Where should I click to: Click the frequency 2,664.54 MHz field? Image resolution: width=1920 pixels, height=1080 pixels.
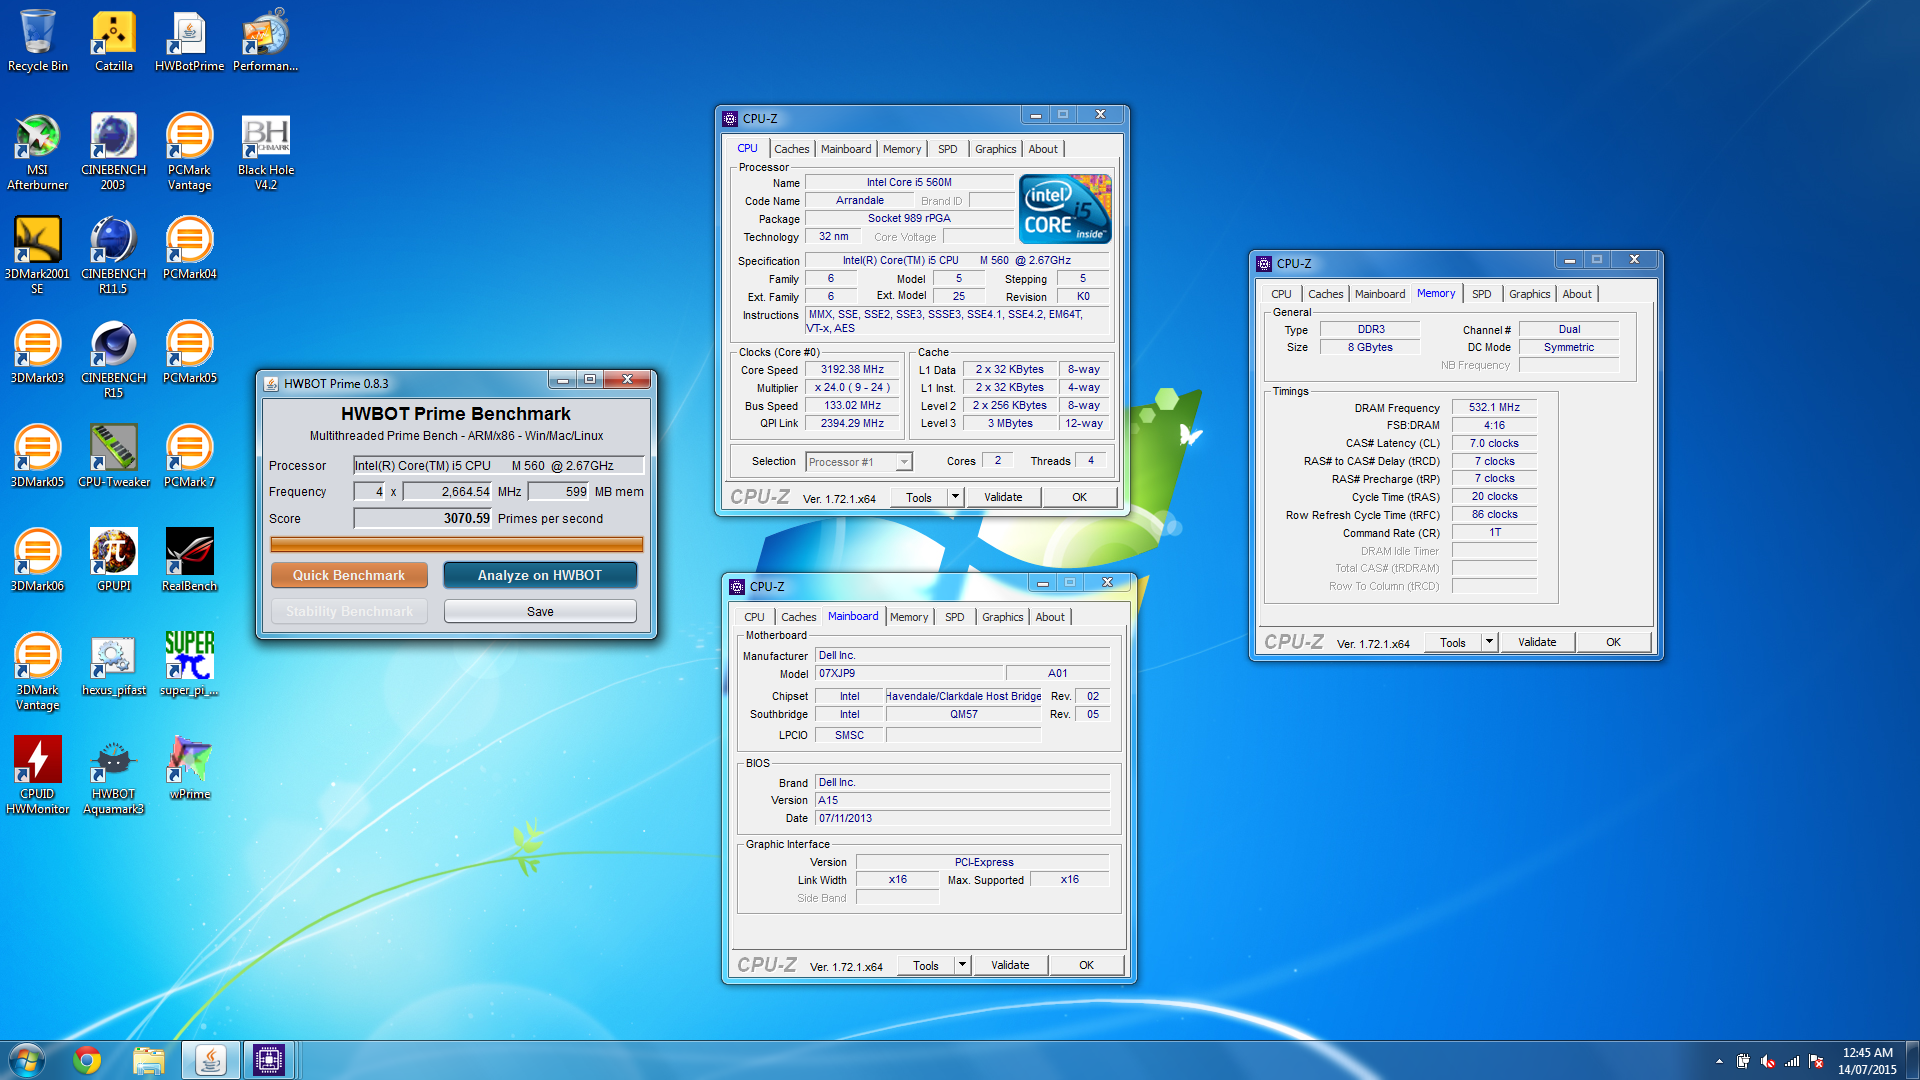coord(448,491)
